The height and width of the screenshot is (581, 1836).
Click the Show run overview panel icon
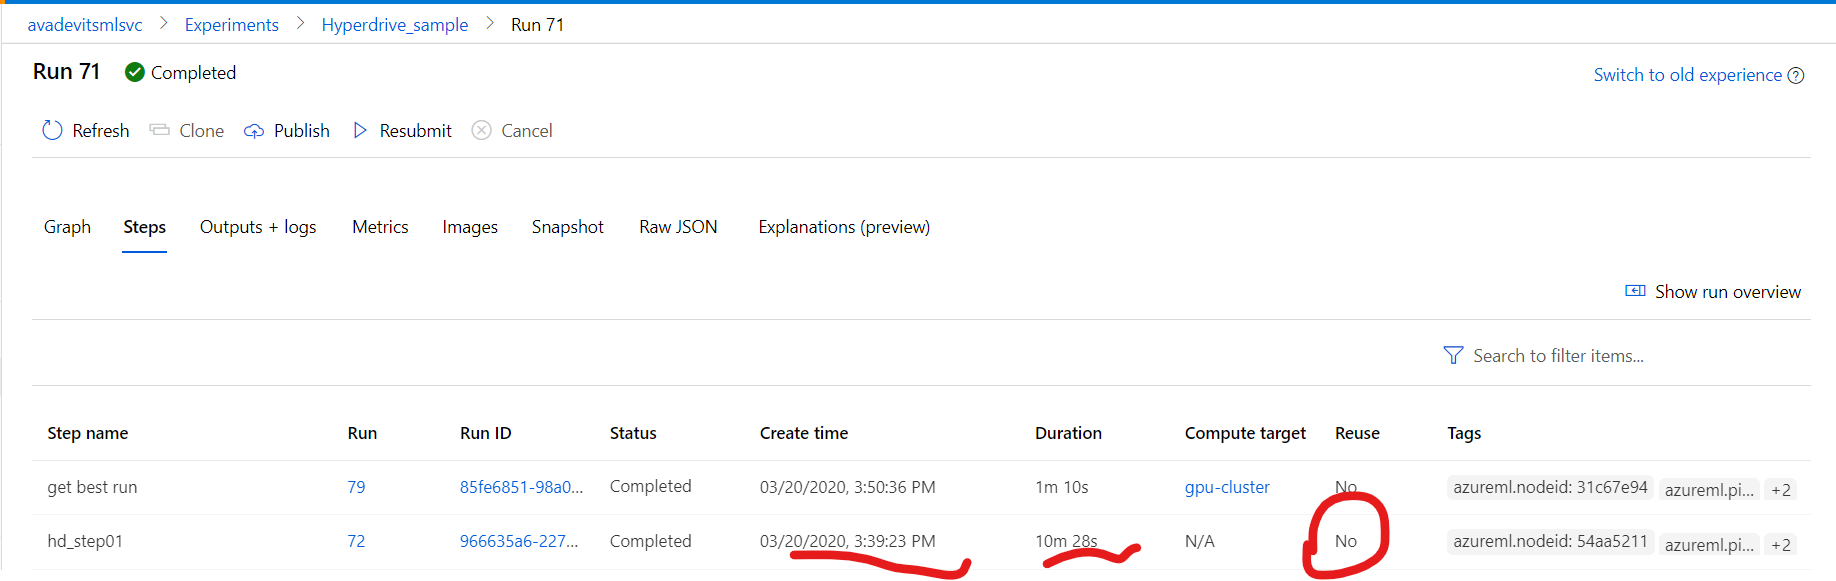point(1635,291)
